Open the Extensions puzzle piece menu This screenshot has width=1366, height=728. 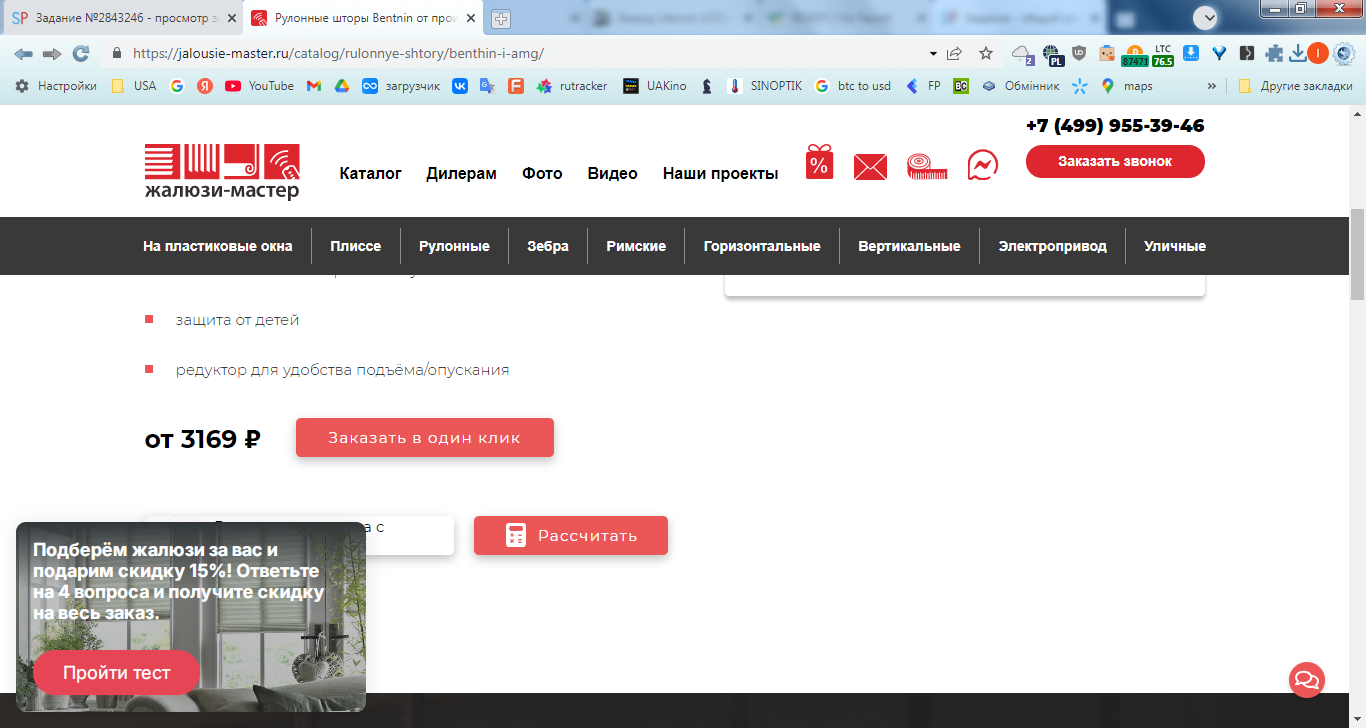pos(1275,53)
